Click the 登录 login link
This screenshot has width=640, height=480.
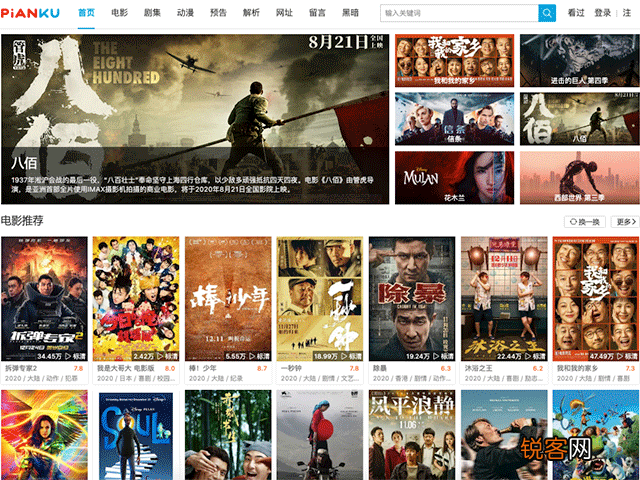[x=602, y=13]
